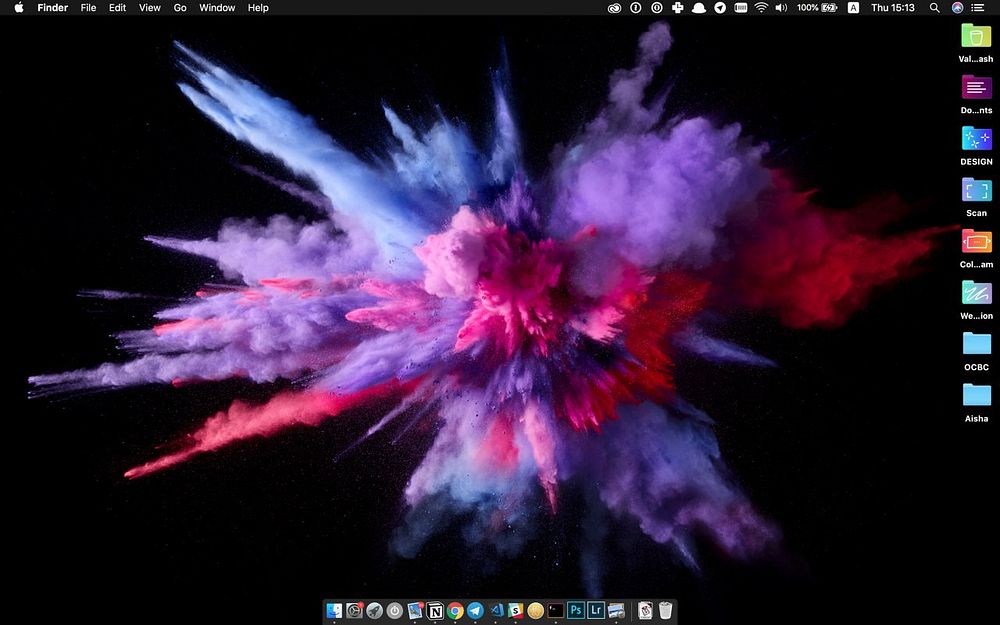Image resolution: width=1000 pixels, height=625 pixels.
Task: Select the purple Do...nts folder
Action: tap(976, 87)
